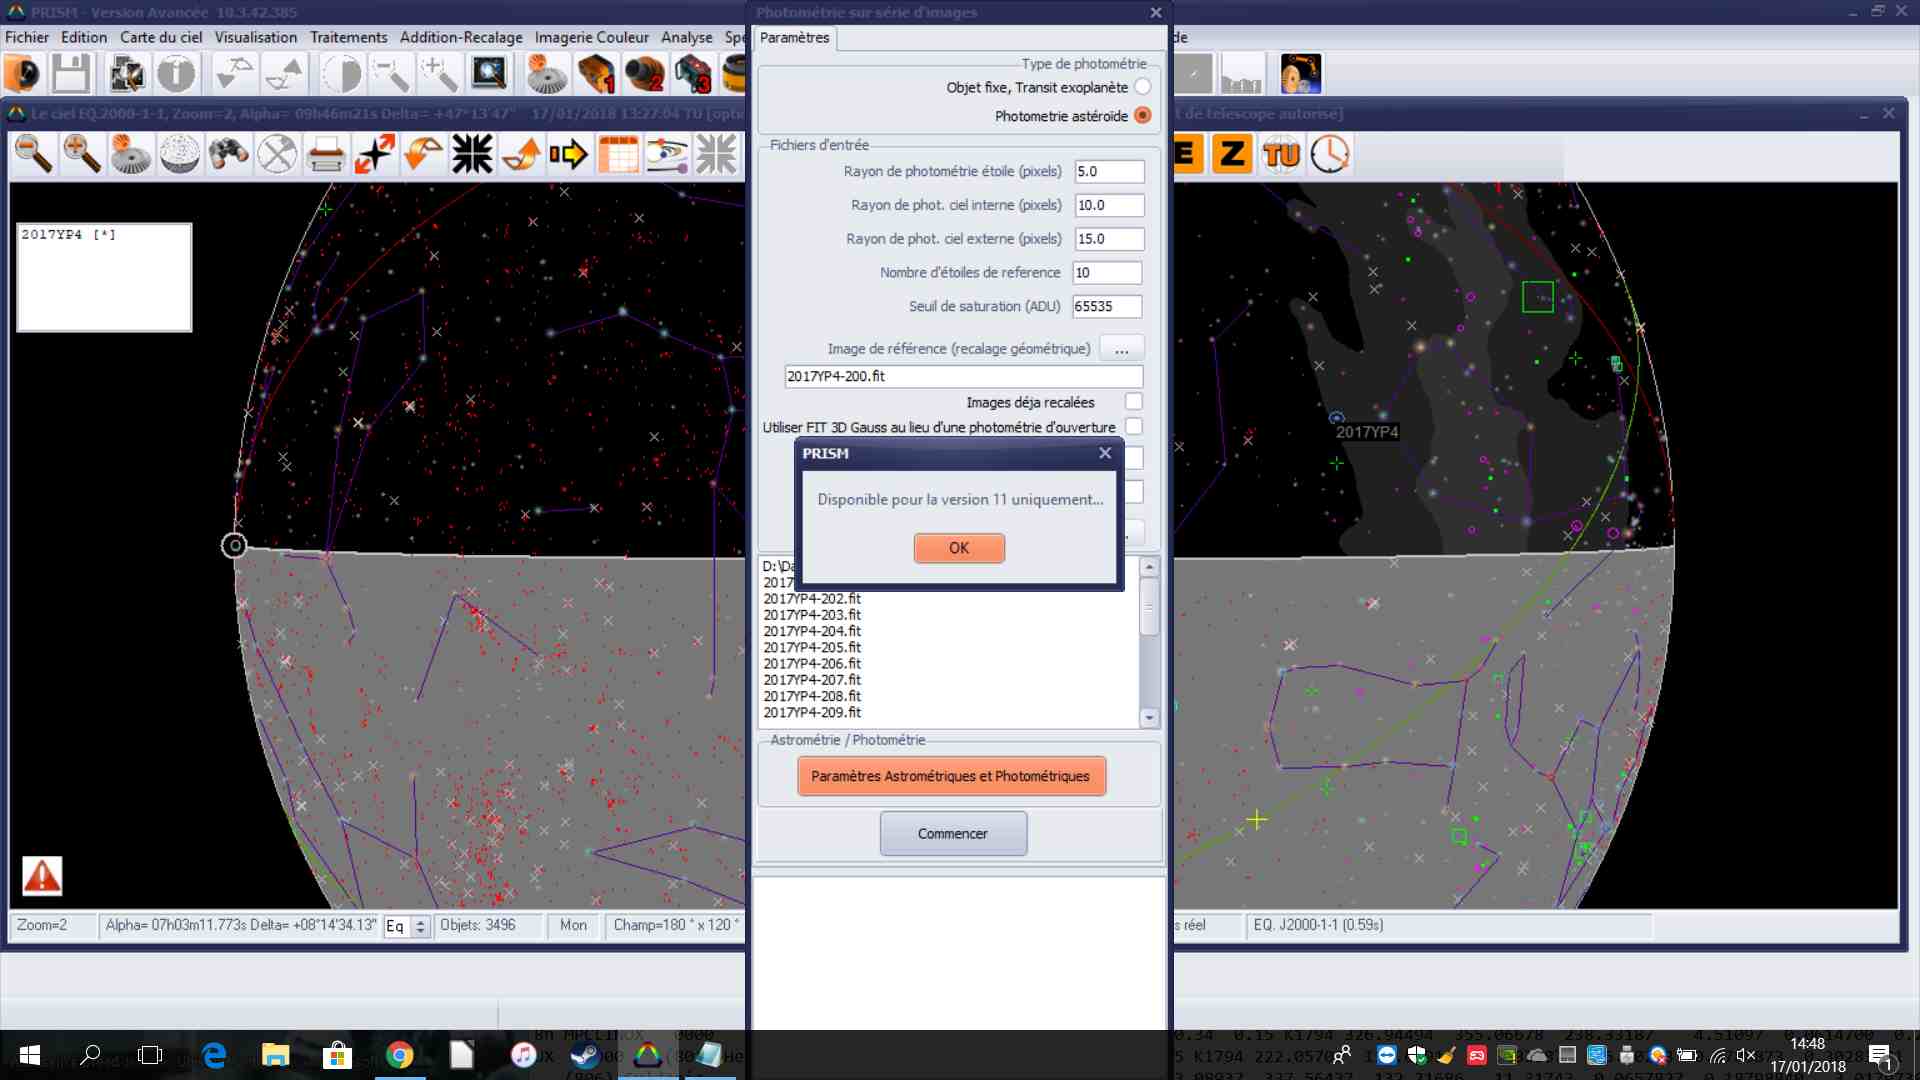This screenshot has height=1080, width=1920.
Task: Select the Paramètres tab
Action: click(794, 37)
